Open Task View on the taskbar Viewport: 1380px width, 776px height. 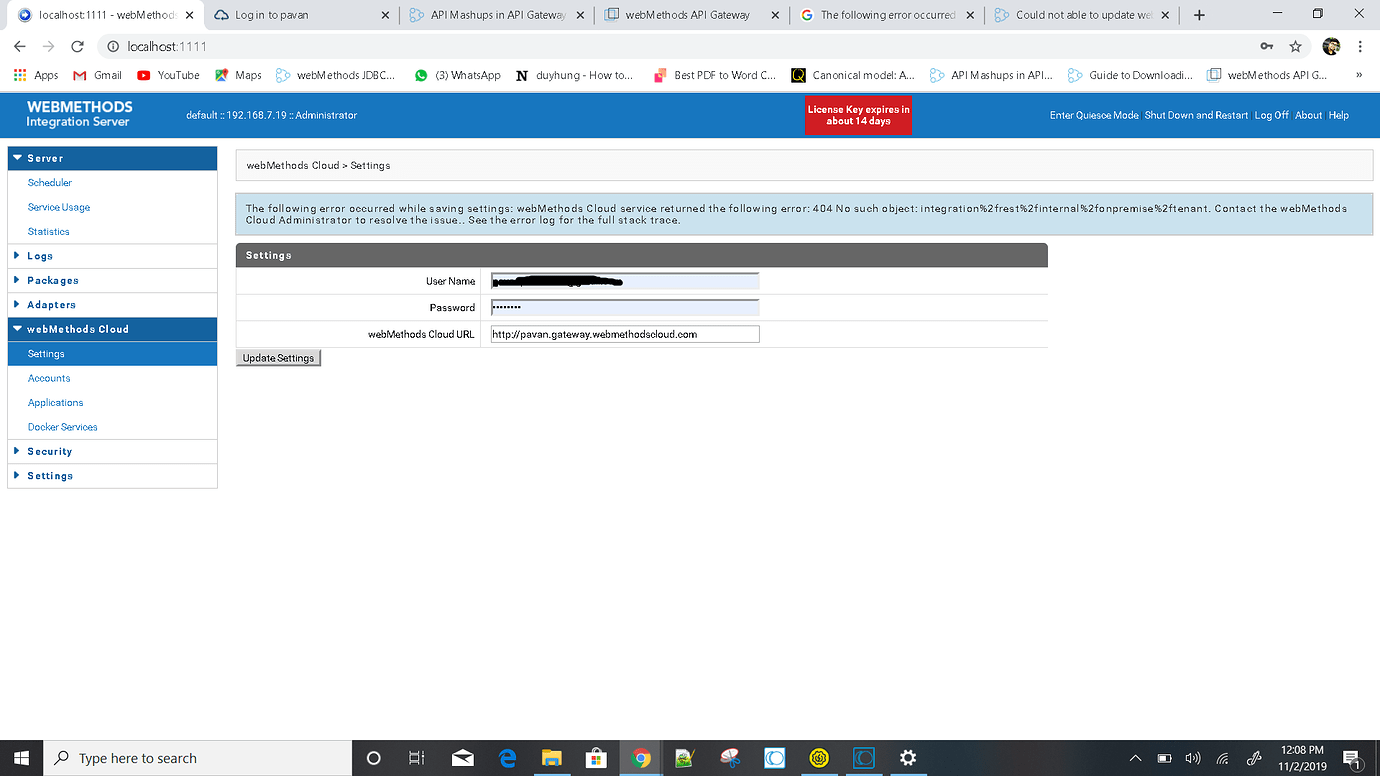(417, 758)
